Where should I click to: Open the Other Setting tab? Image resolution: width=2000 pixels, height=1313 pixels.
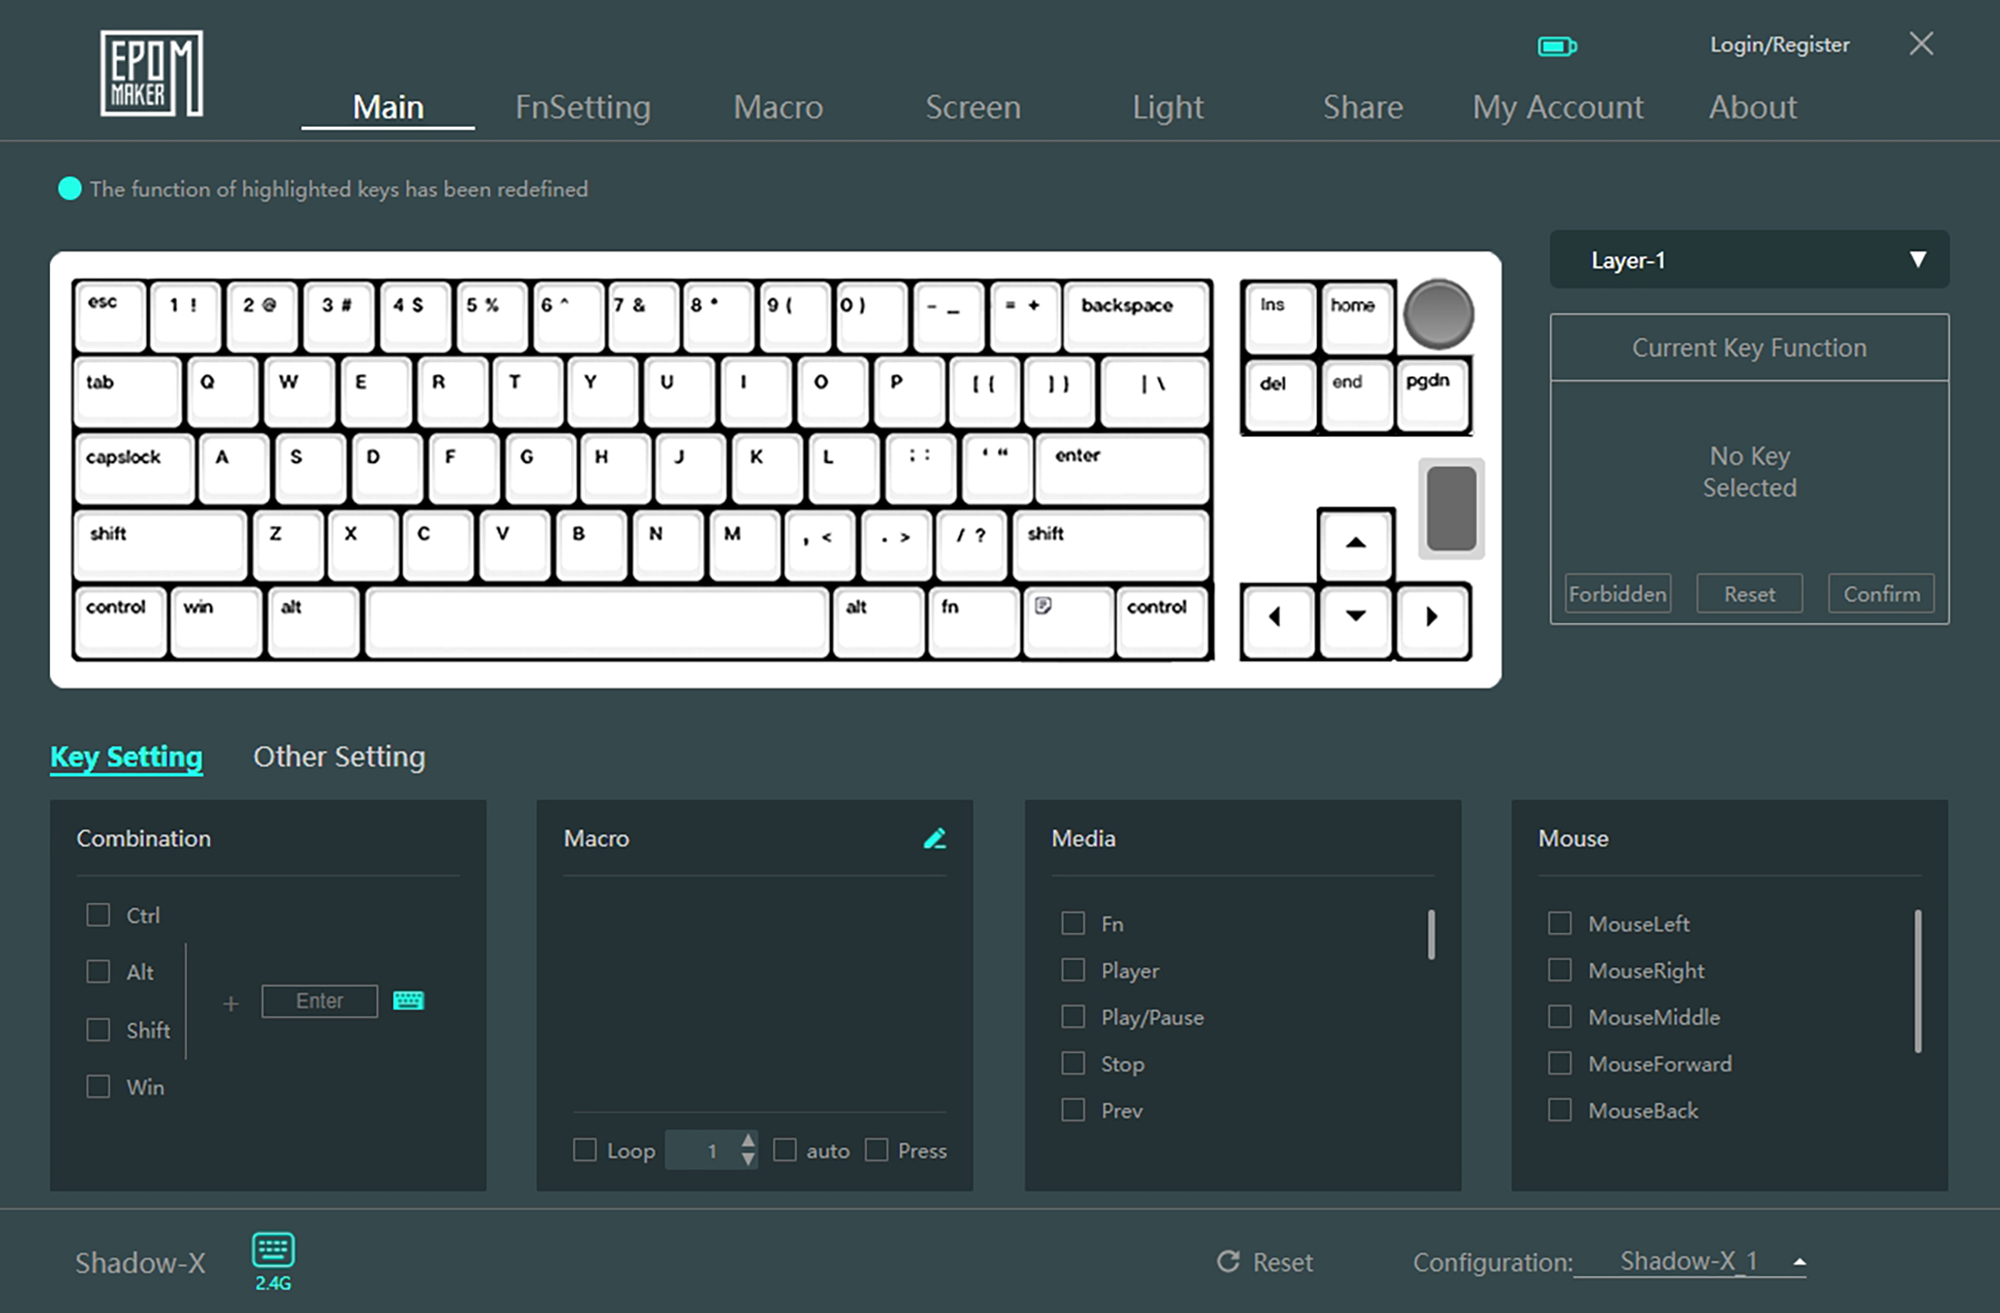click(339, 757)
